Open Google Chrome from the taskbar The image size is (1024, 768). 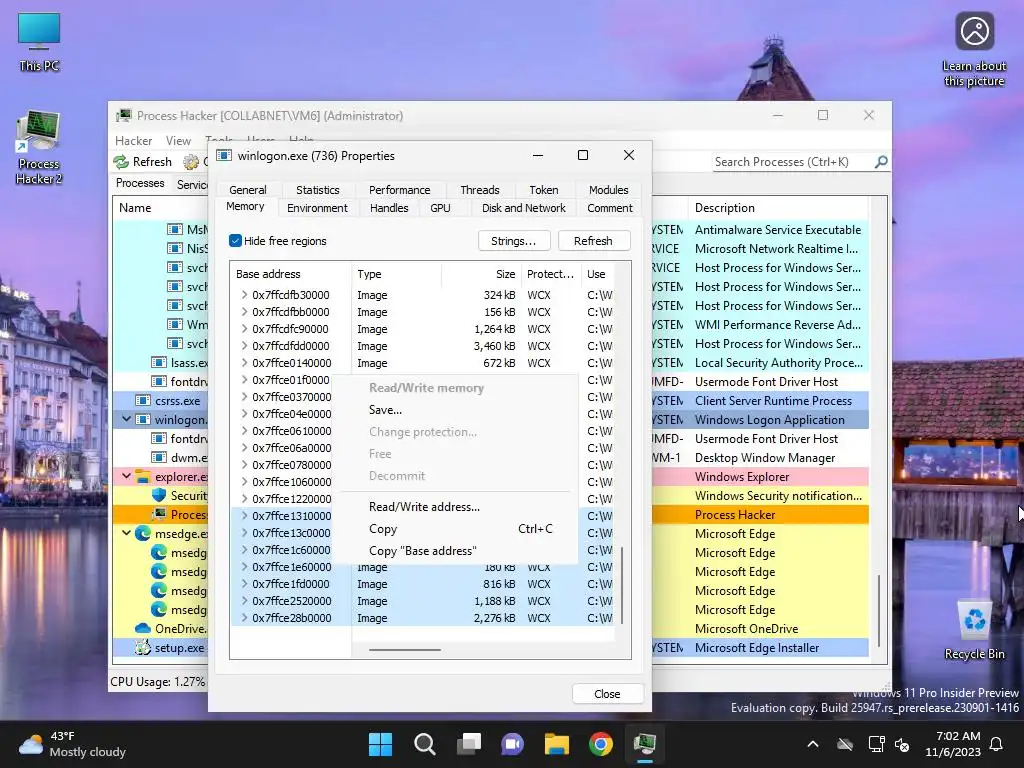[x=601, y=744]
